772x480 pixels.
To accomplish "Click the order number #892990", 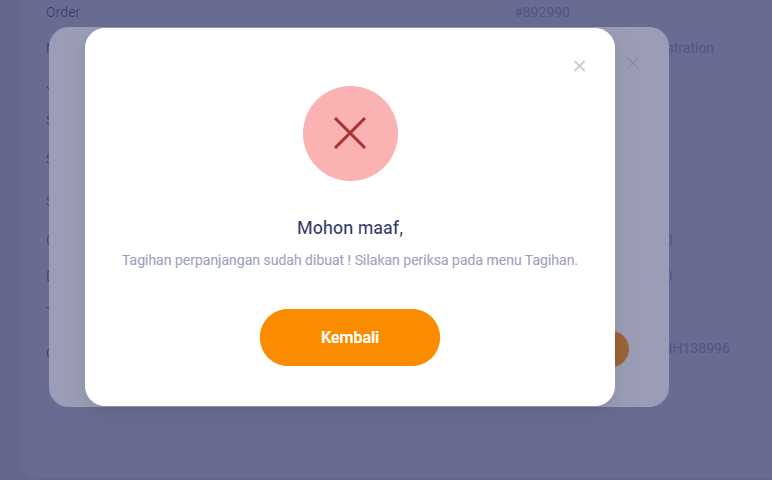I will [542, 12].
